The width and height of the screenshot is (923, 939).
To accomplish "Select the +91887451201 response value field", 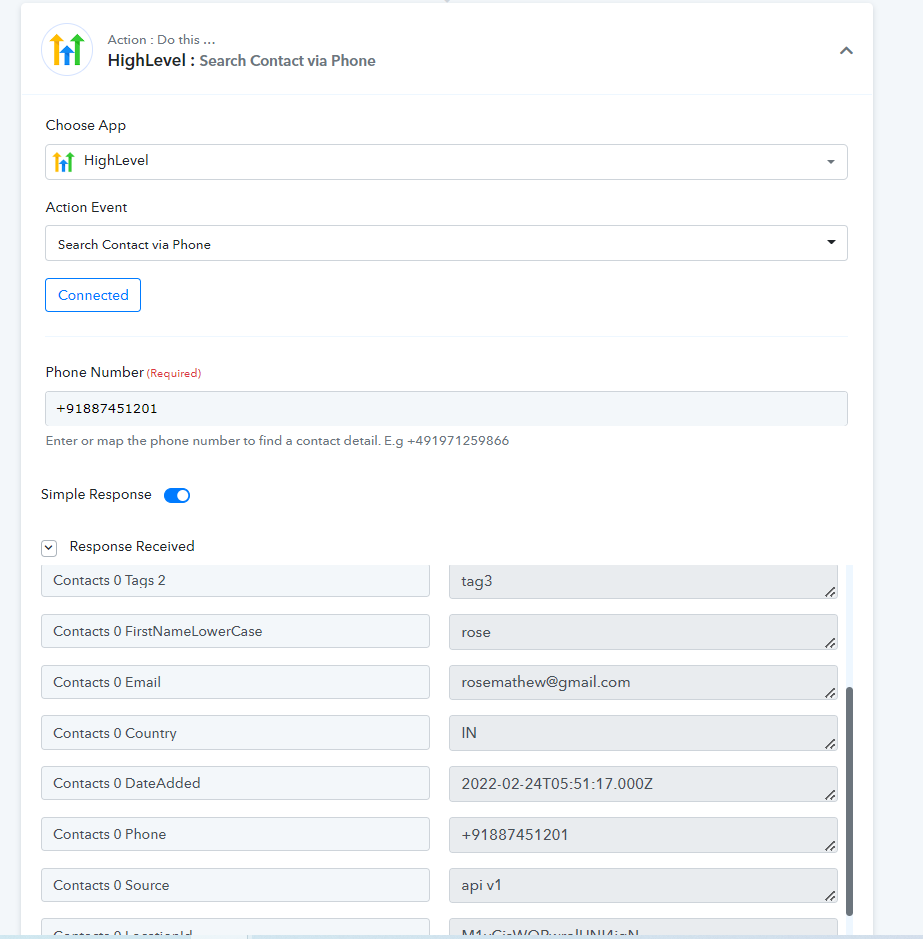I will pos(643,835).
